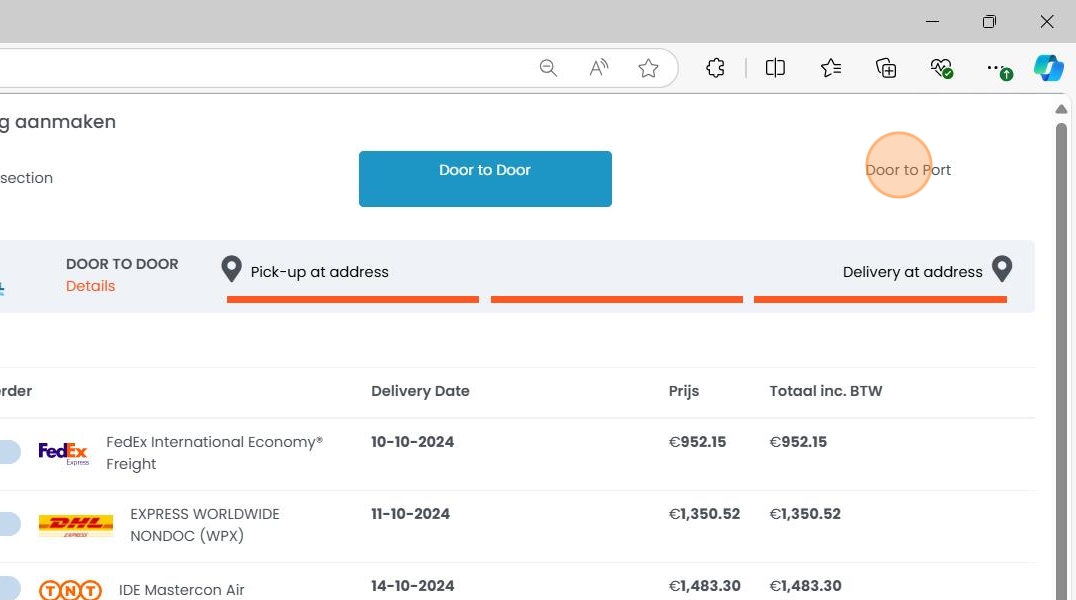This screenshot has width=1076, height=600.
Task: Open the Read aloud icon
Action: pyautogui.click(x=598, y=68)
